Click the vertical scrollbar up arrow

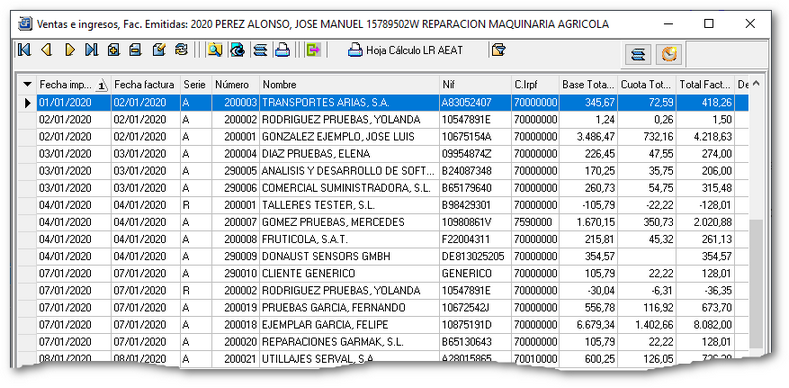point(755,84)
